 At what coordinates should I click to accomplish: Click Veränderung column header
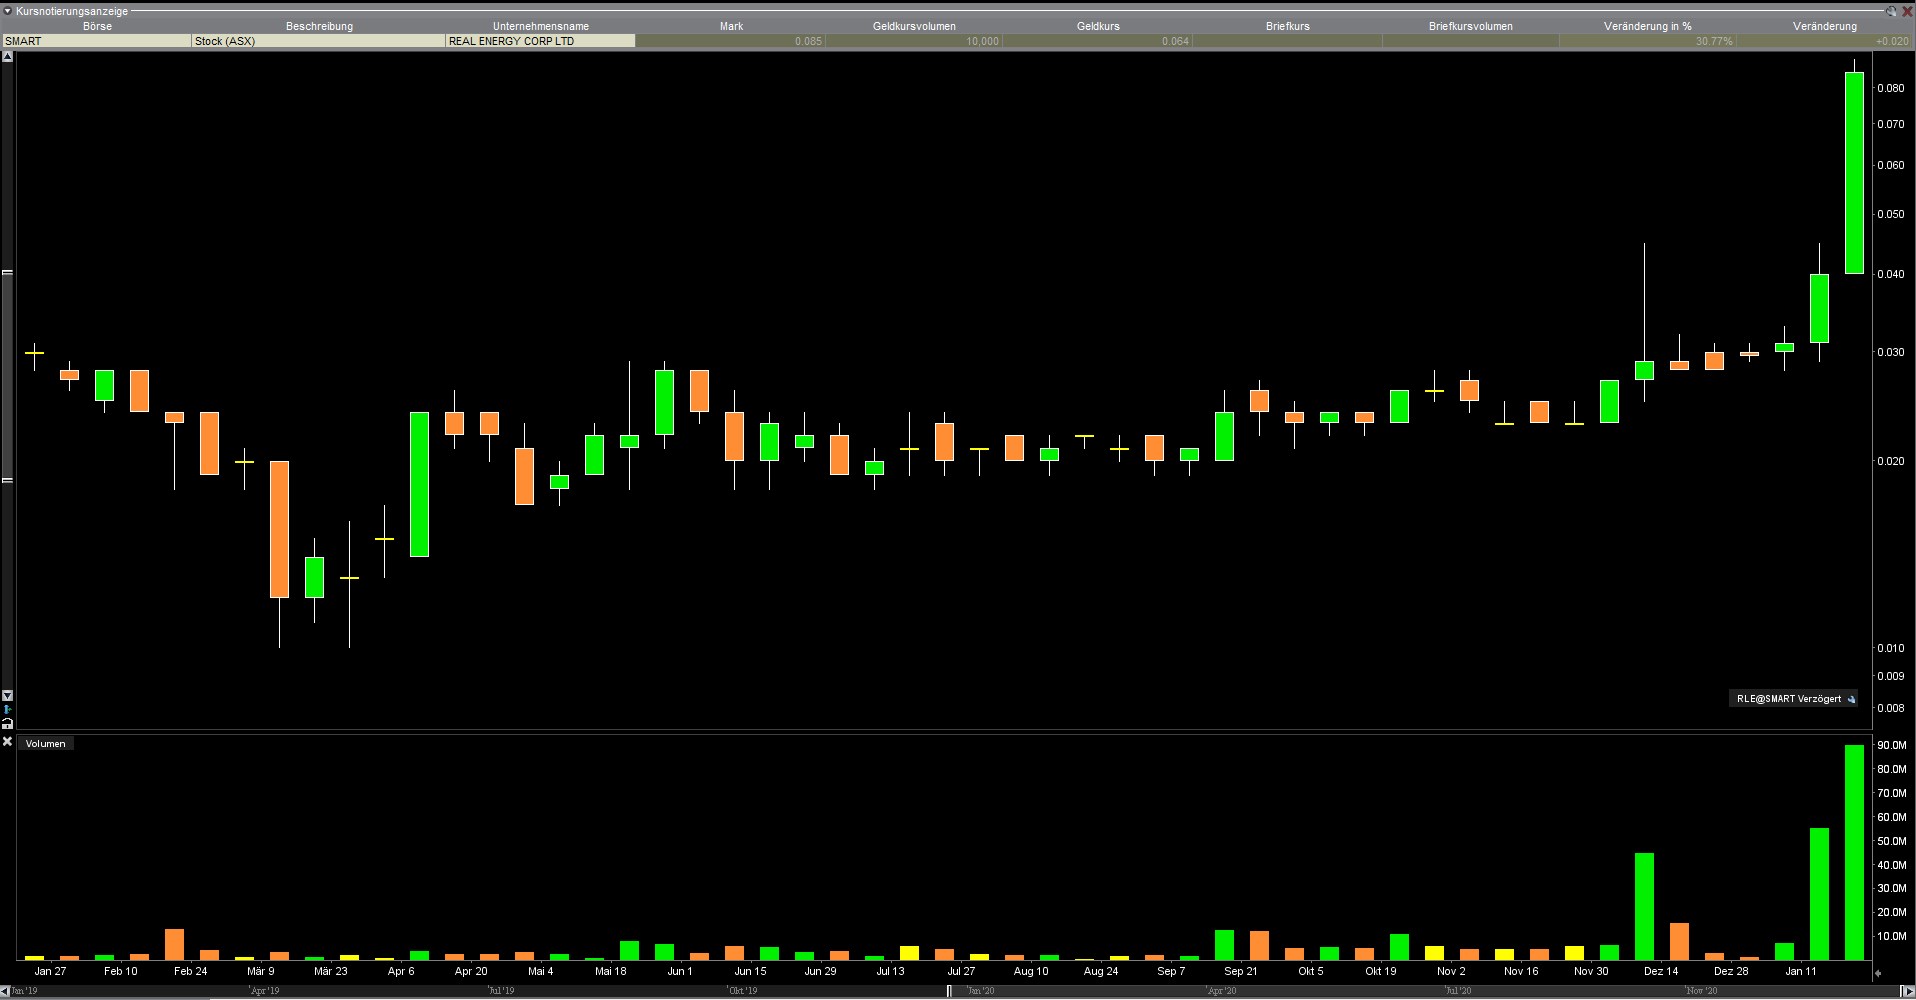1824,26
